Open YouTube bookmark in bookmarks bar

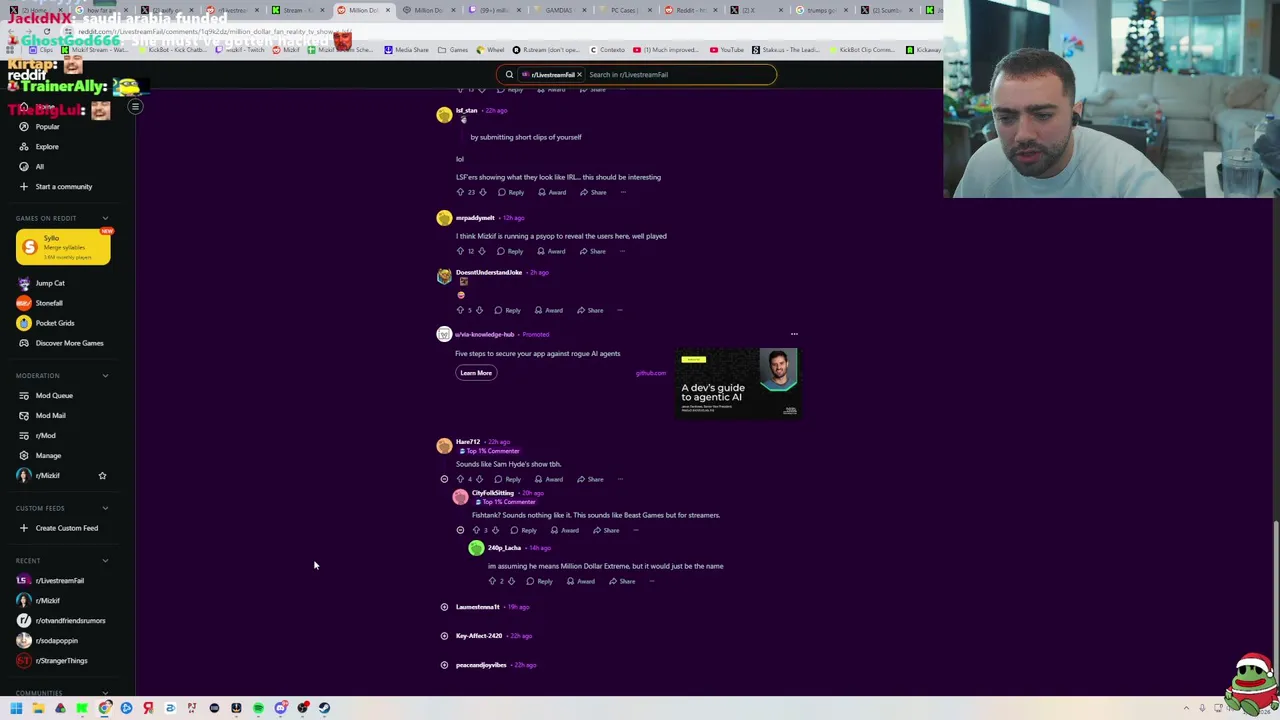click(x=727, y=50)
